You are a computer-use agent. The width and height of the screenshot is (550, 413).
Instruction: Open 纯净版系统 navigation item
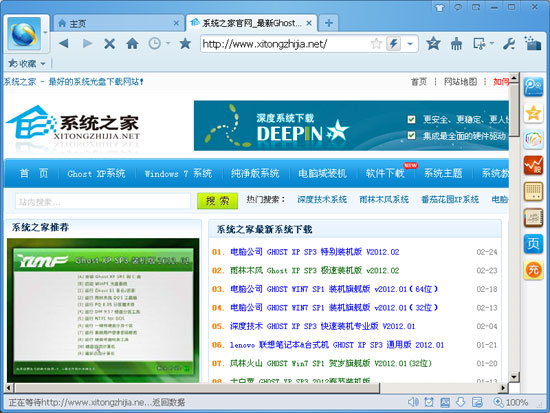coord(255,173)
